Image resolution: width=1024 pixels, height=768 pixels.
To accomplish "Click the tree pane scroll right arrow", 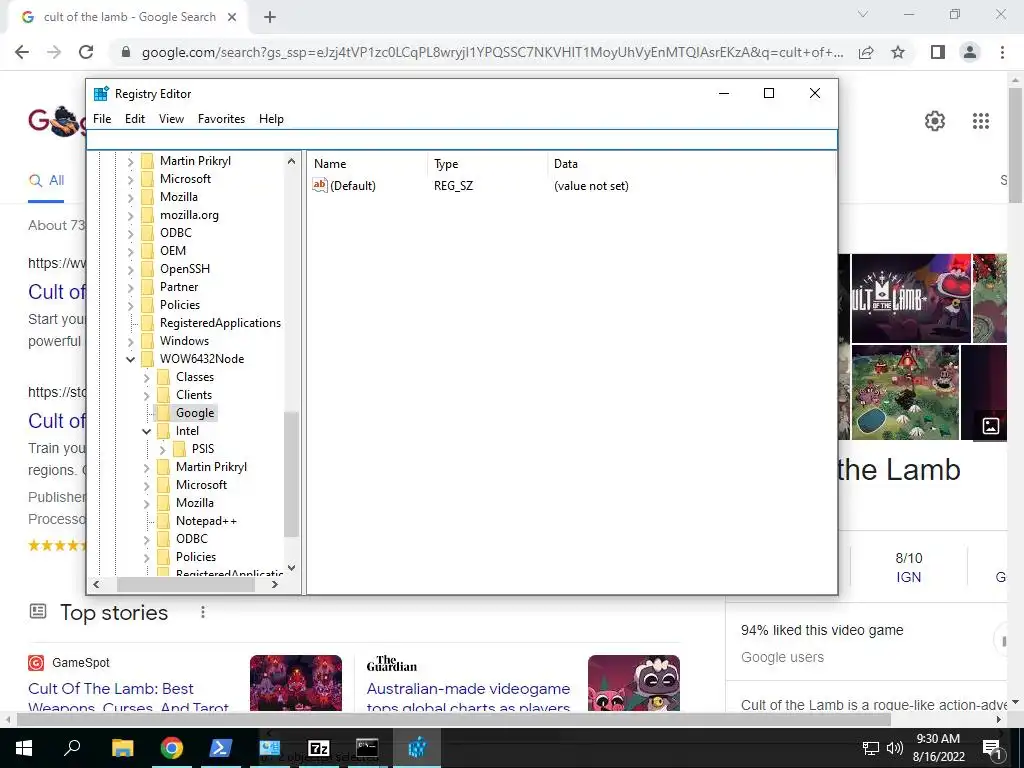I will (275, 584).
